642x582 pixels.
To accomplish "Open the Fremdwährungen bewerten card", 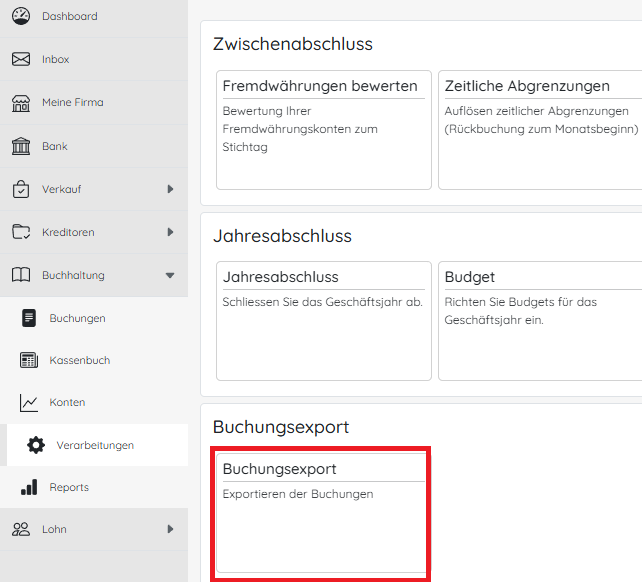I will coord(323,129).
